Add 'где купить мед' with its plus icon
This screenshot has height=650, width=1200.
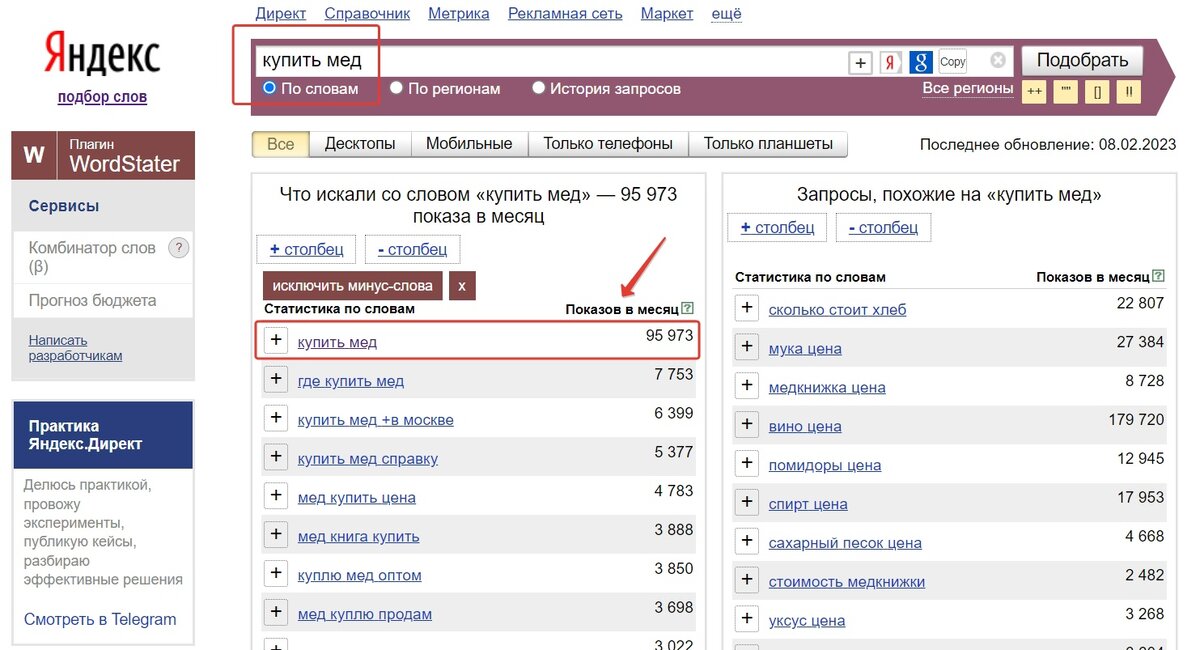pos(276,379)
